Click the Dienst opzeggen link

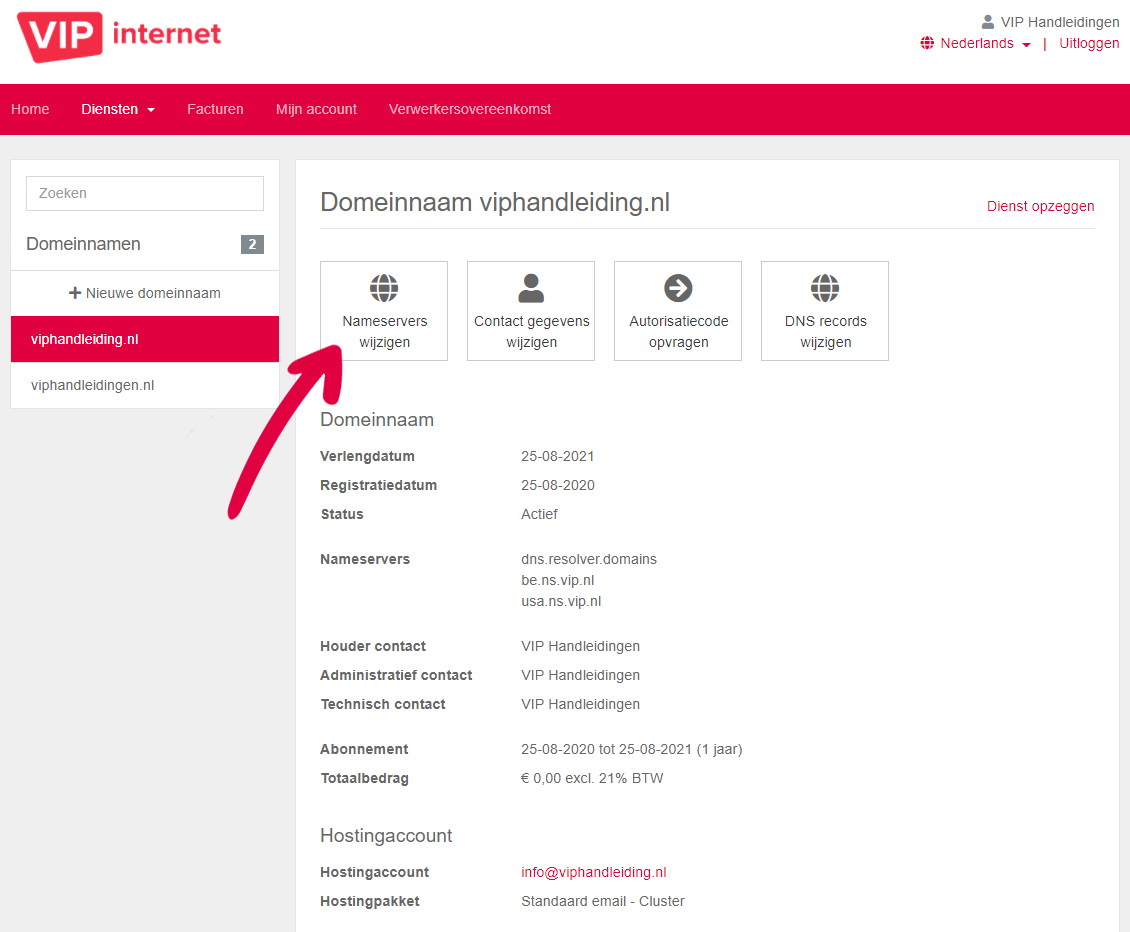[x=1041, y=206]
